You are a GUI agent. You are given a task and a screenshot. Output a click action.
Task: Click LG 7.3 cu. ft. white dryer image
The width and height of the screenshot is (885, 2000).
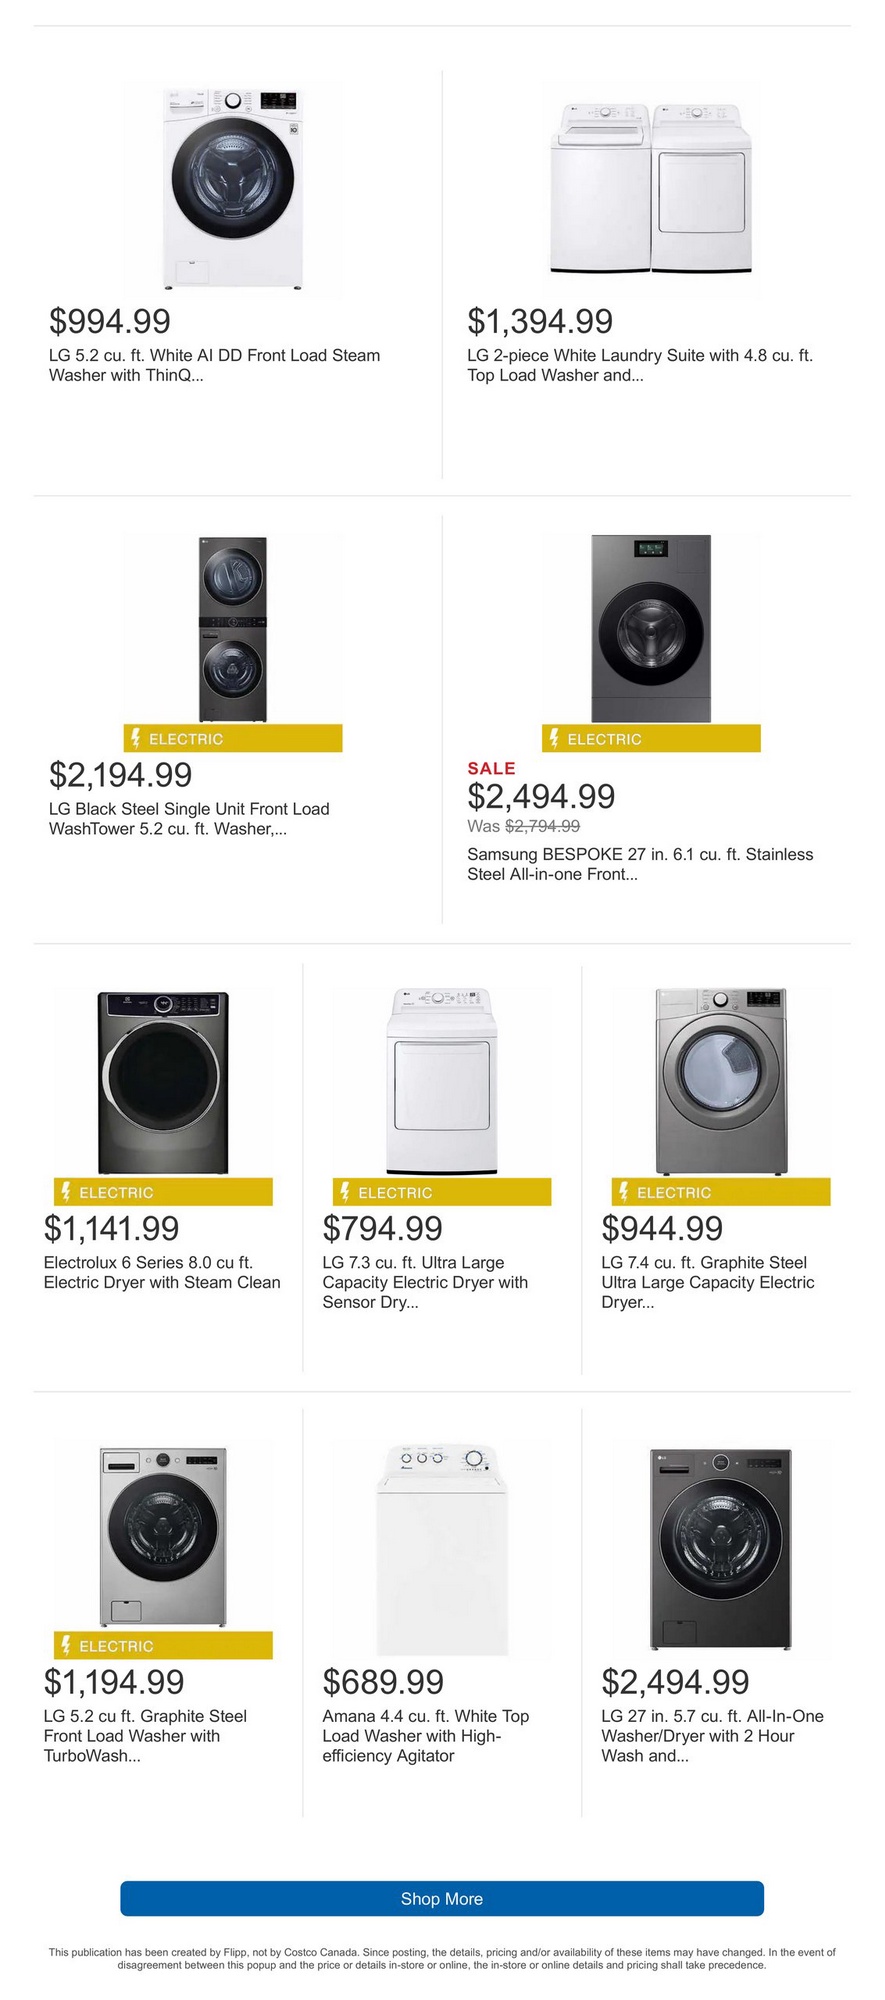coord(442,1082)
